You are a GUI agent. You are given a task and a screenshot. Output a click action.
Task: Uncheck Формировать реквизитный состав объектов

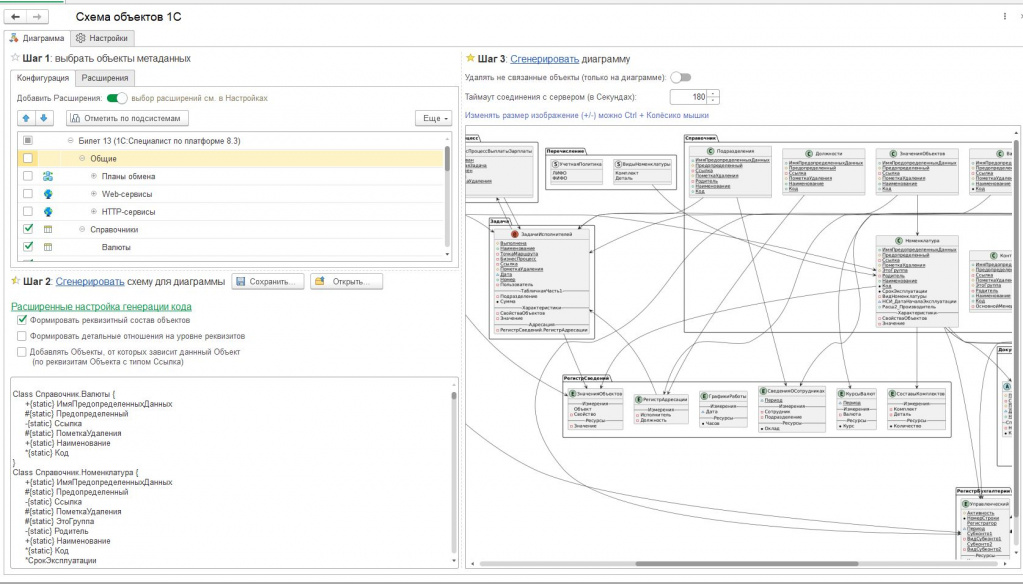pyautogui.click(x=22, y=320)
